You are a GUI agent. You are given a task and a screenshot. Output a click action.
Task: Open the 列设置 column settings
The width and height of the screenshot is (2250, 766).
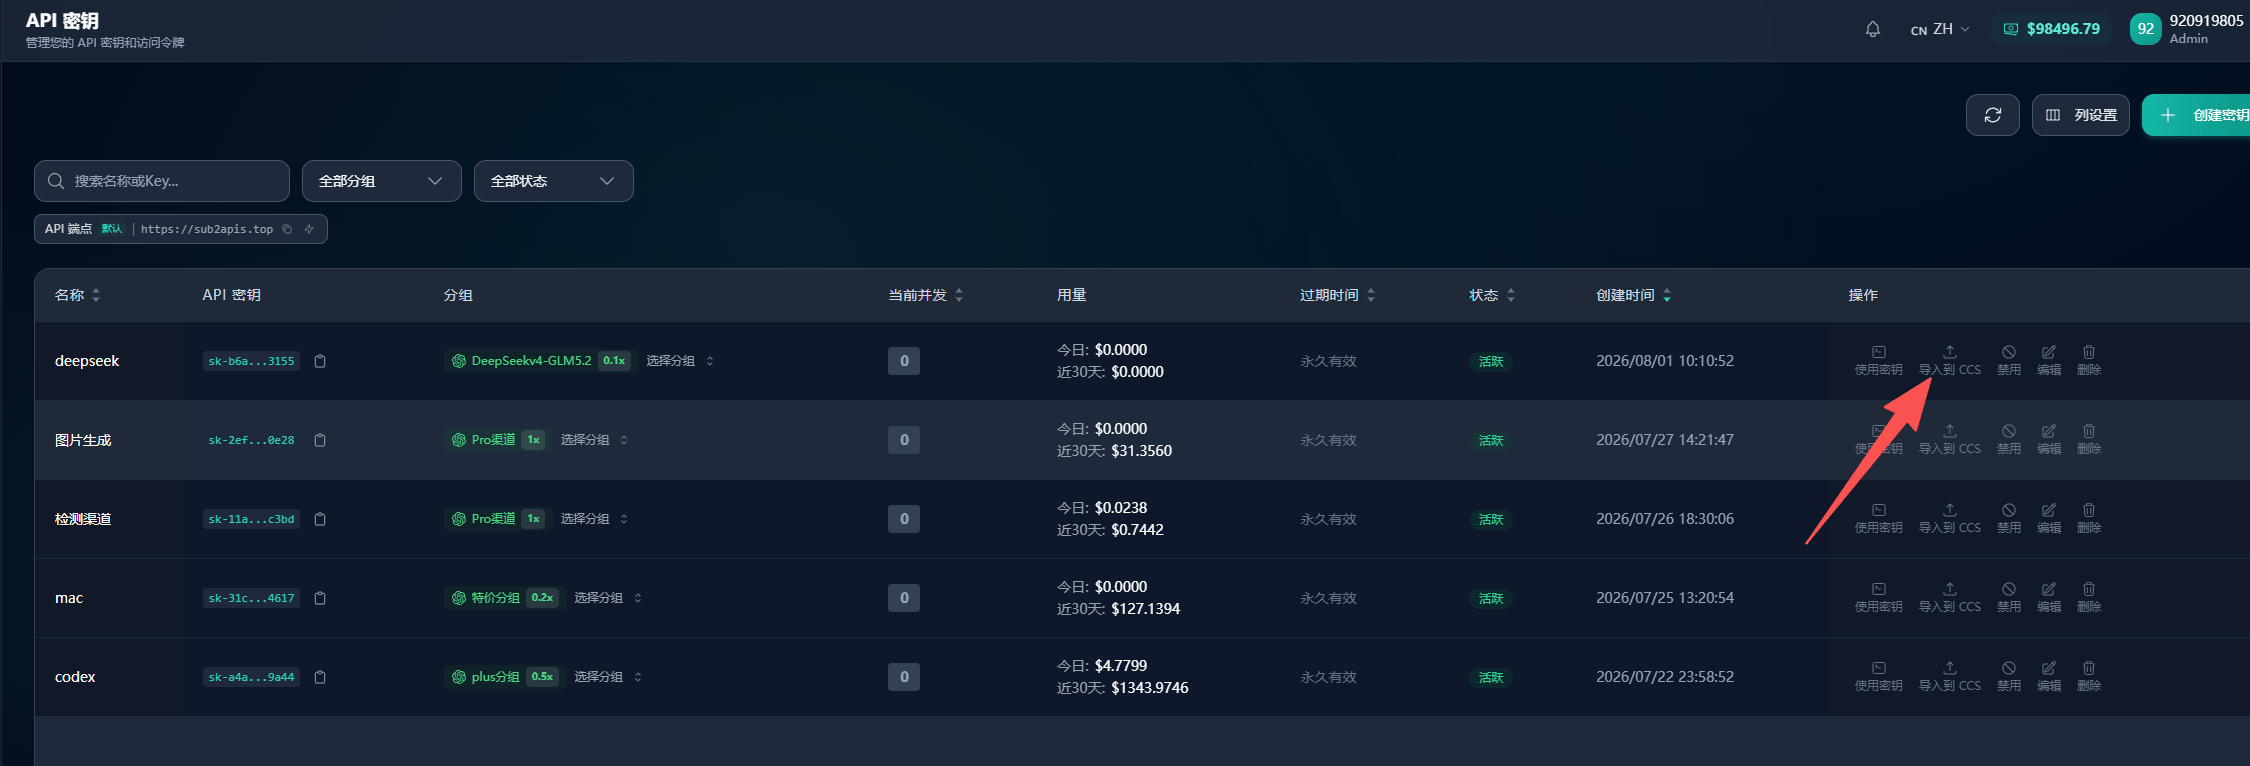2080,115
